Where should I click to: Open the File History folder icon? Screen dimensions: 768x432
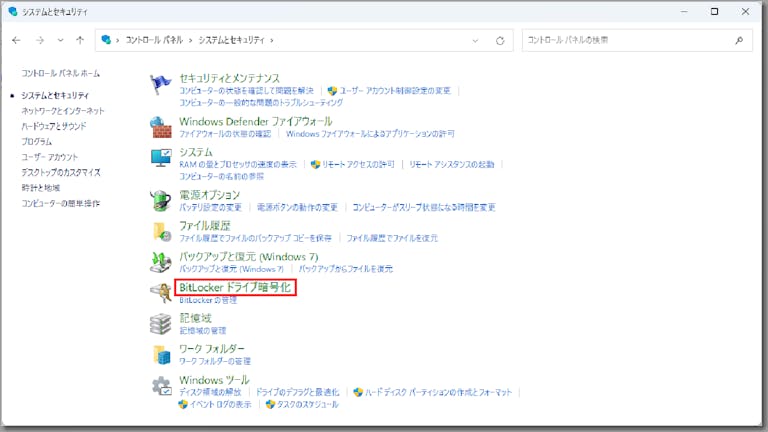click(x=162, y=232)
